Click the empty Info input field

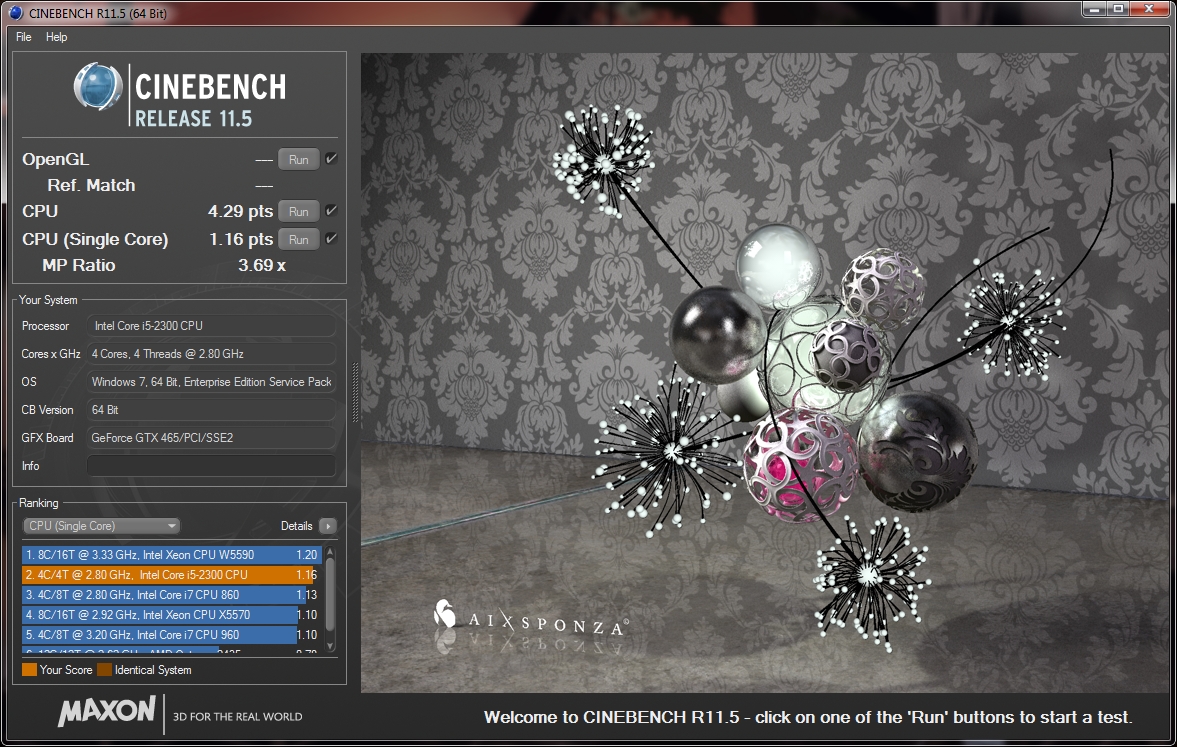[211, 465]
